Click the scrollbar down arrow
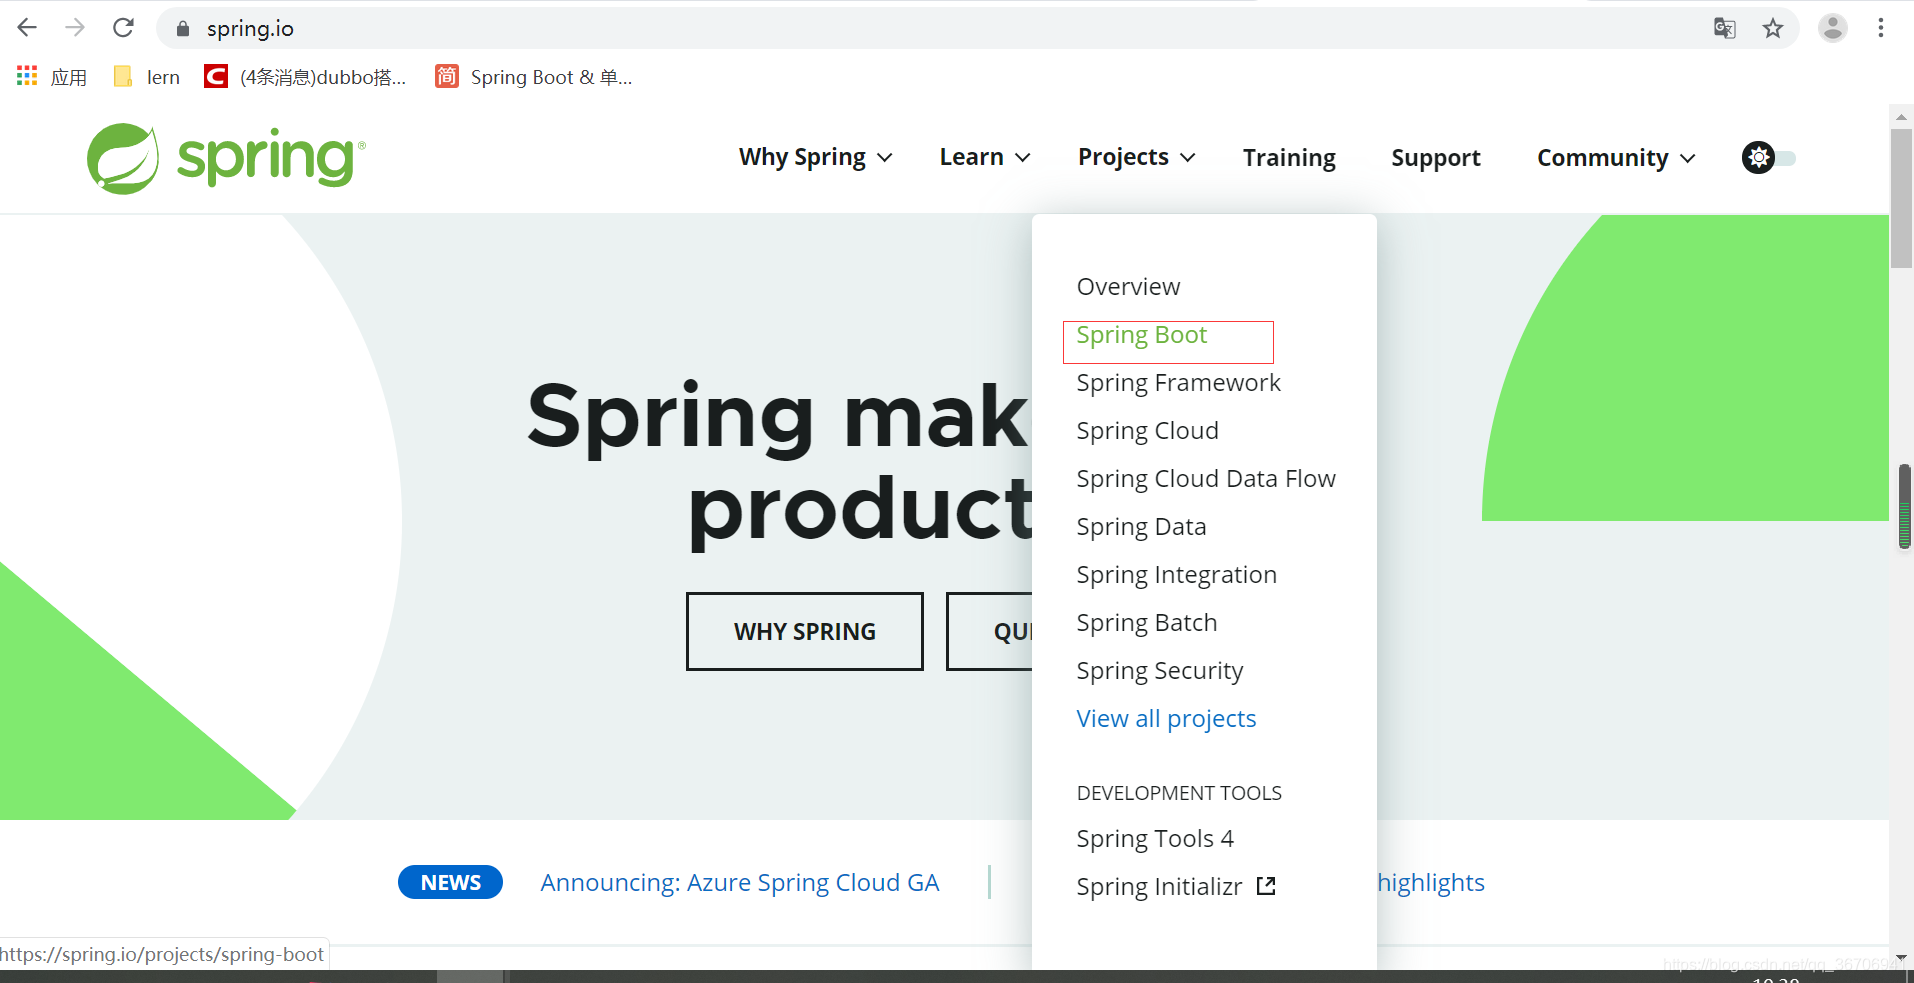1914x983 pixels. click(1901, 957)
